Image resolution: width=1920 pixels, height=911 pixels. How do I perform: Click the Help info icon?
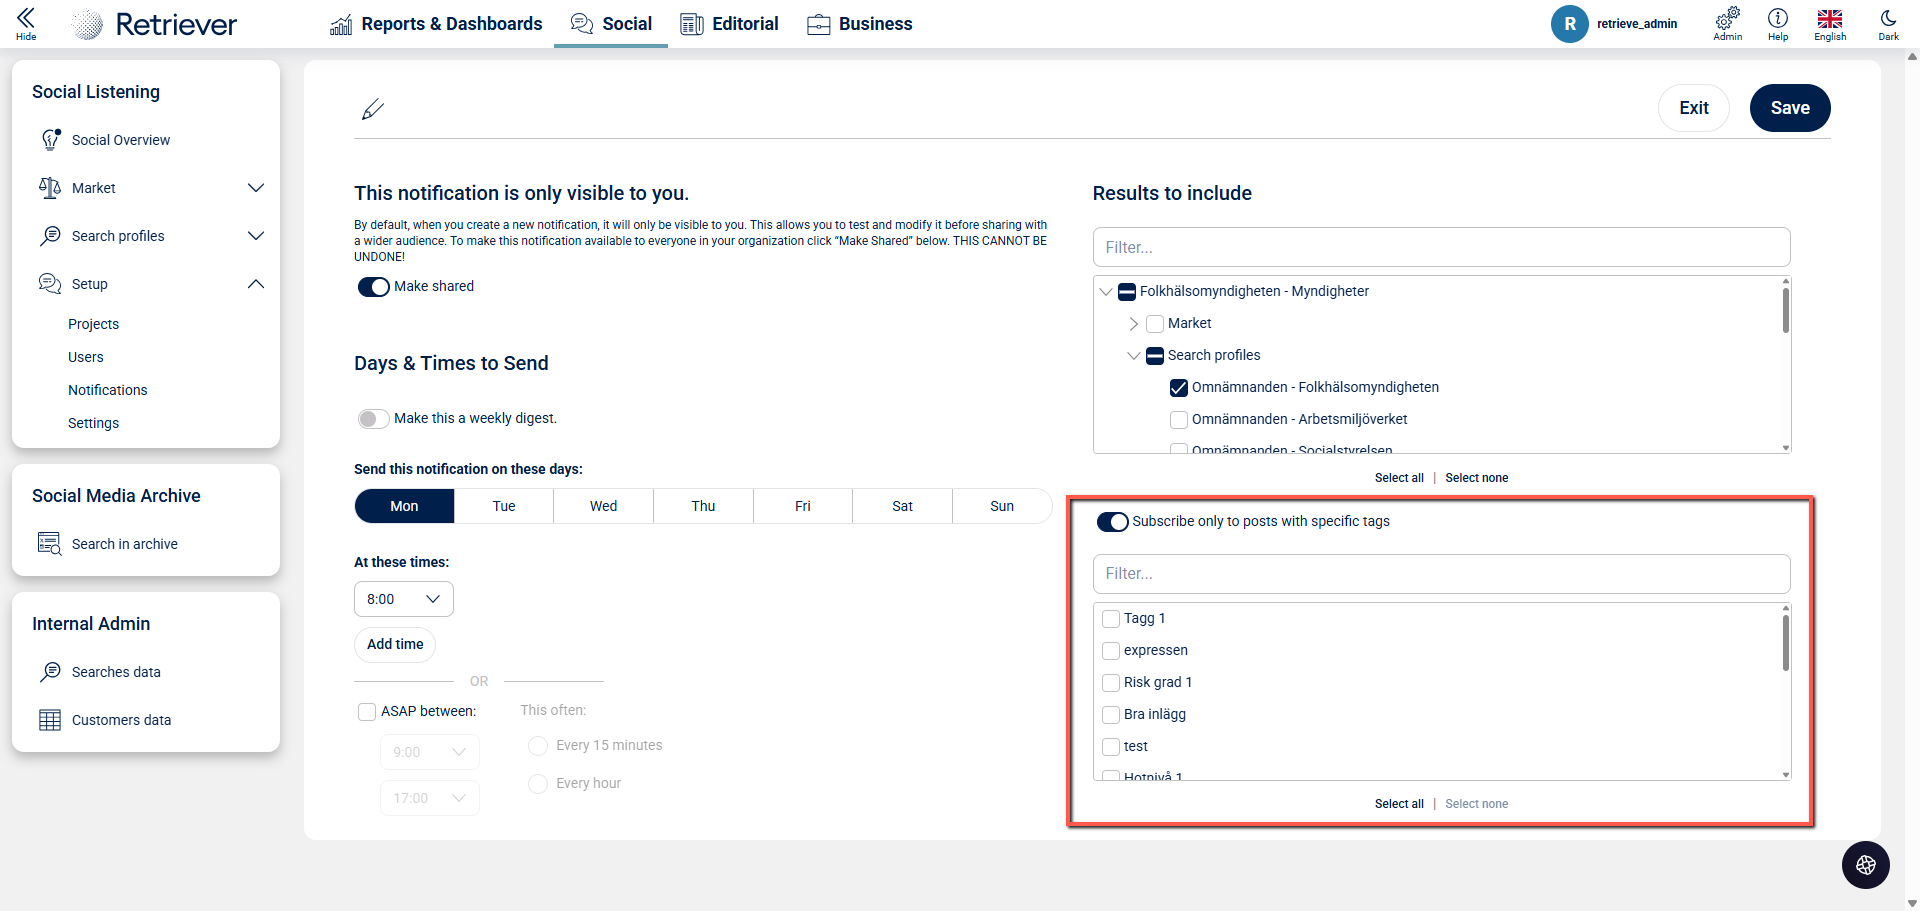(x=1777, y=18)
